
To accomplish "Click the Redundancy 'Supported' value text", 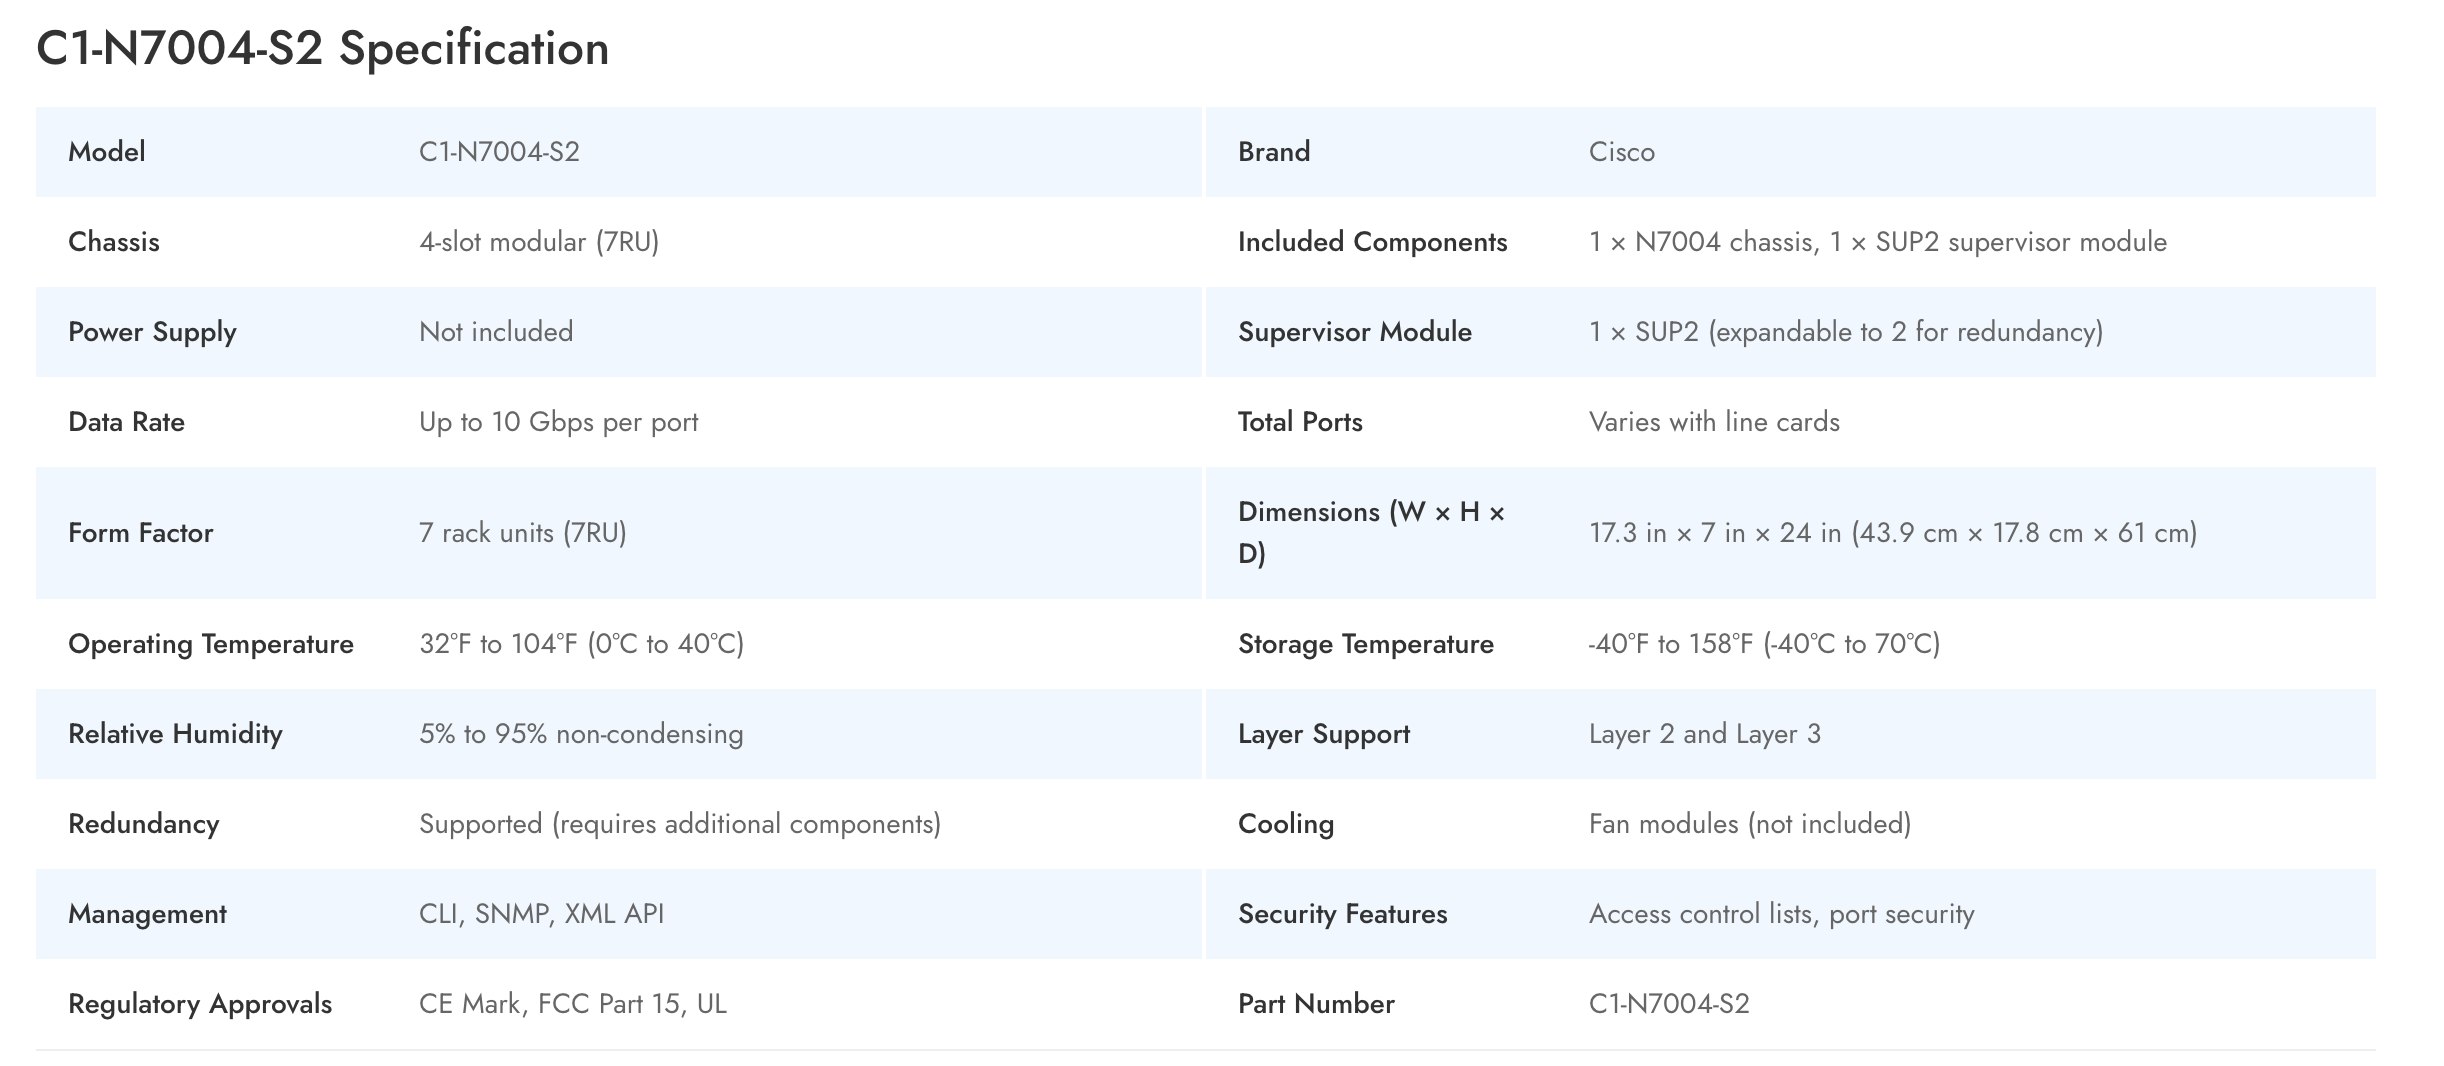I will [679, 824].
